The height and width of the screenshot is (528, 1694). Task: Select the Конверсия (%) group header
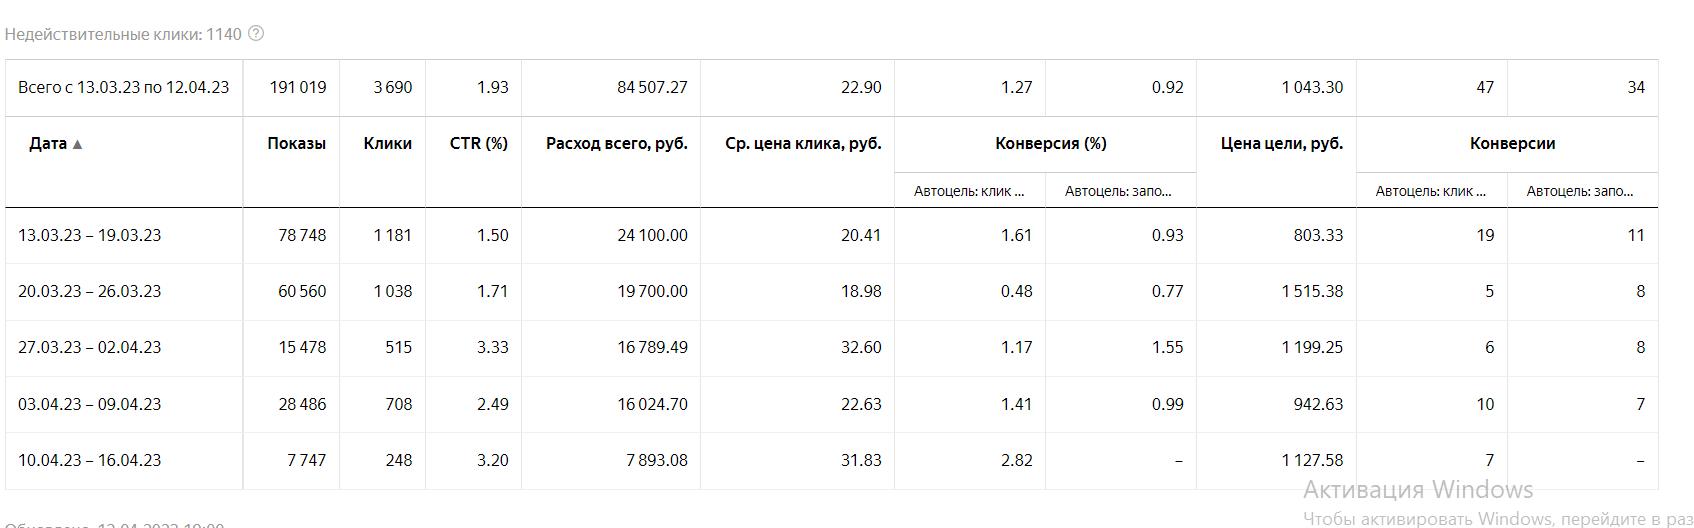coord(1050,144)
